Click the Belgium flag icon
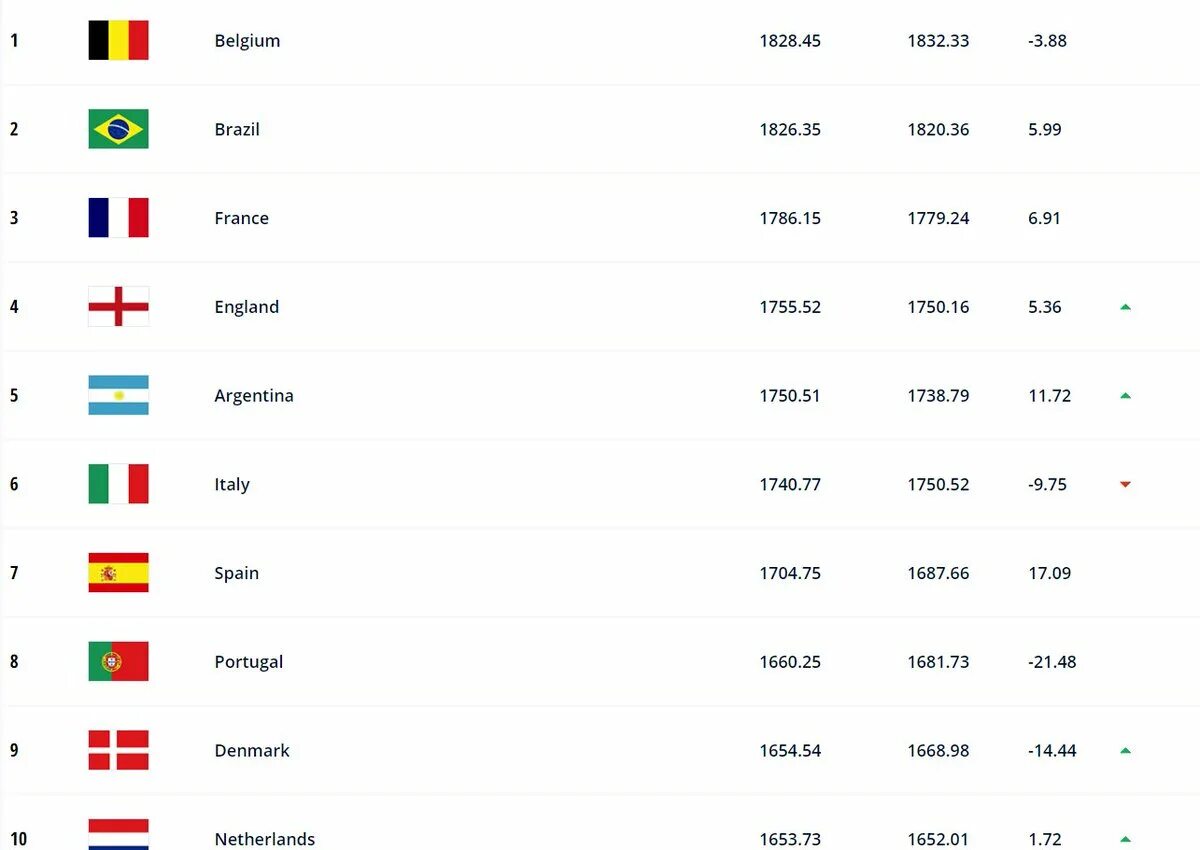The width and height of the screenshot is (1200, 850). tap(118, 40)
